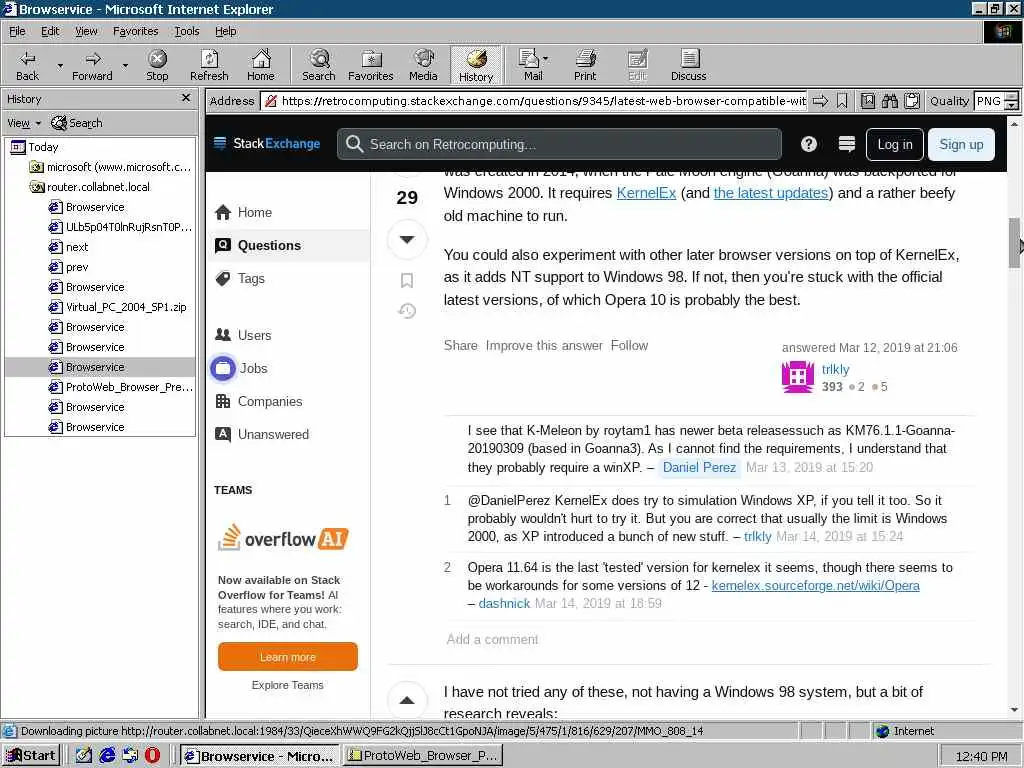This screenshot has width=1024, height=768.
Task: Click the 'Add a comment' link
Action: pyautogui.click(x=492, y=639)
